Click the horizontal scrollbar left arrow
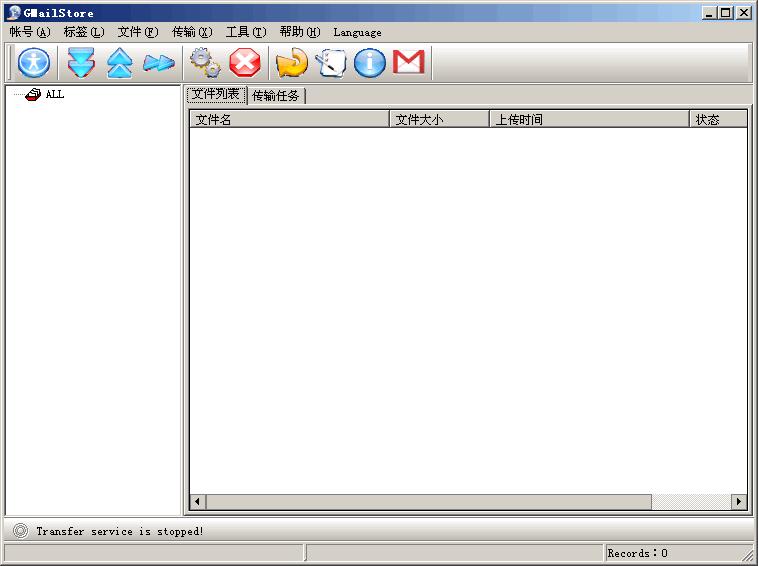 click(198, 502)
